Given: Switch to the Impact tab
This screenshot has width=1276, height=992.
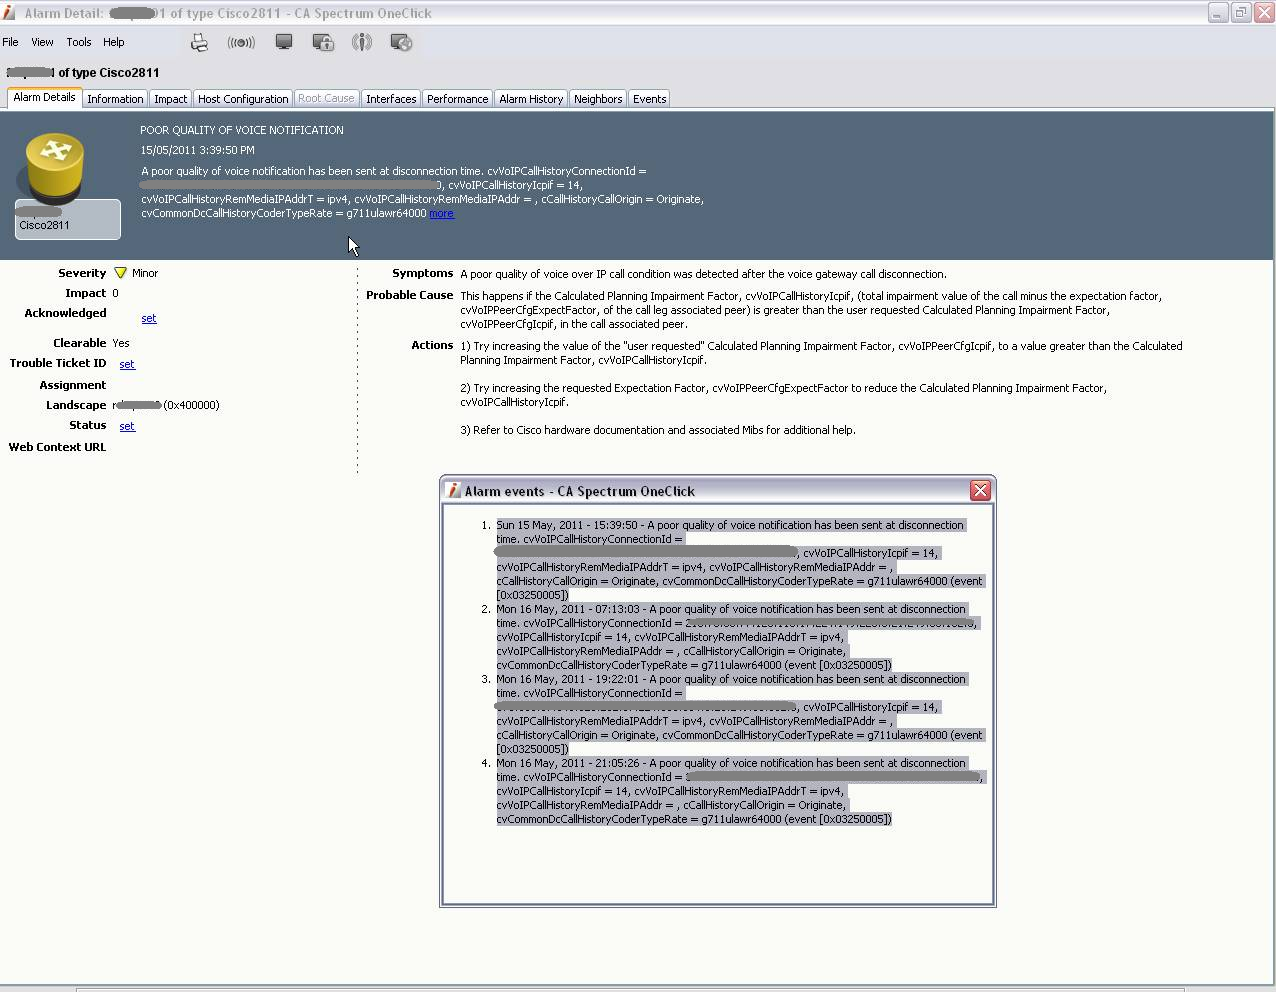Looking at the screenshot, I should (170, 99).
